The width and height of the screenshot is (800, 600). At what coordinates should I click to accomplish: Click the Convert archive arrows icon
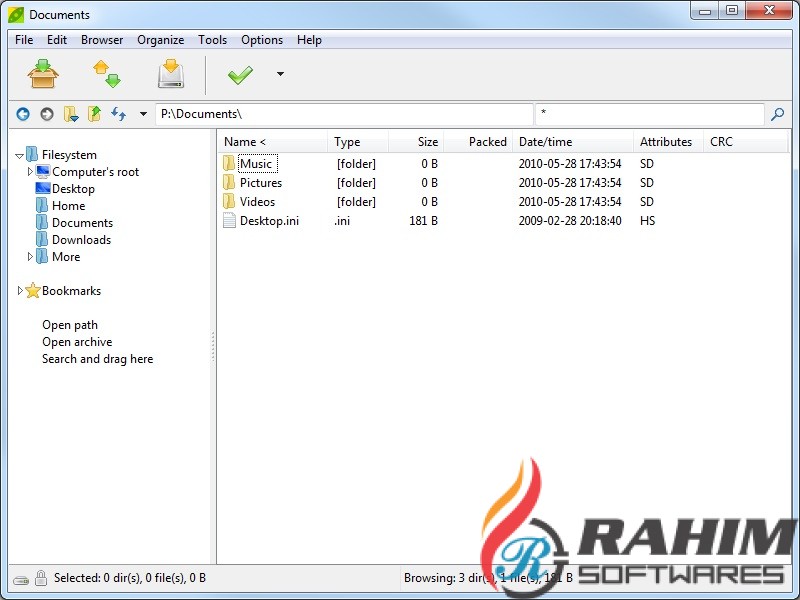pos(106,74)
